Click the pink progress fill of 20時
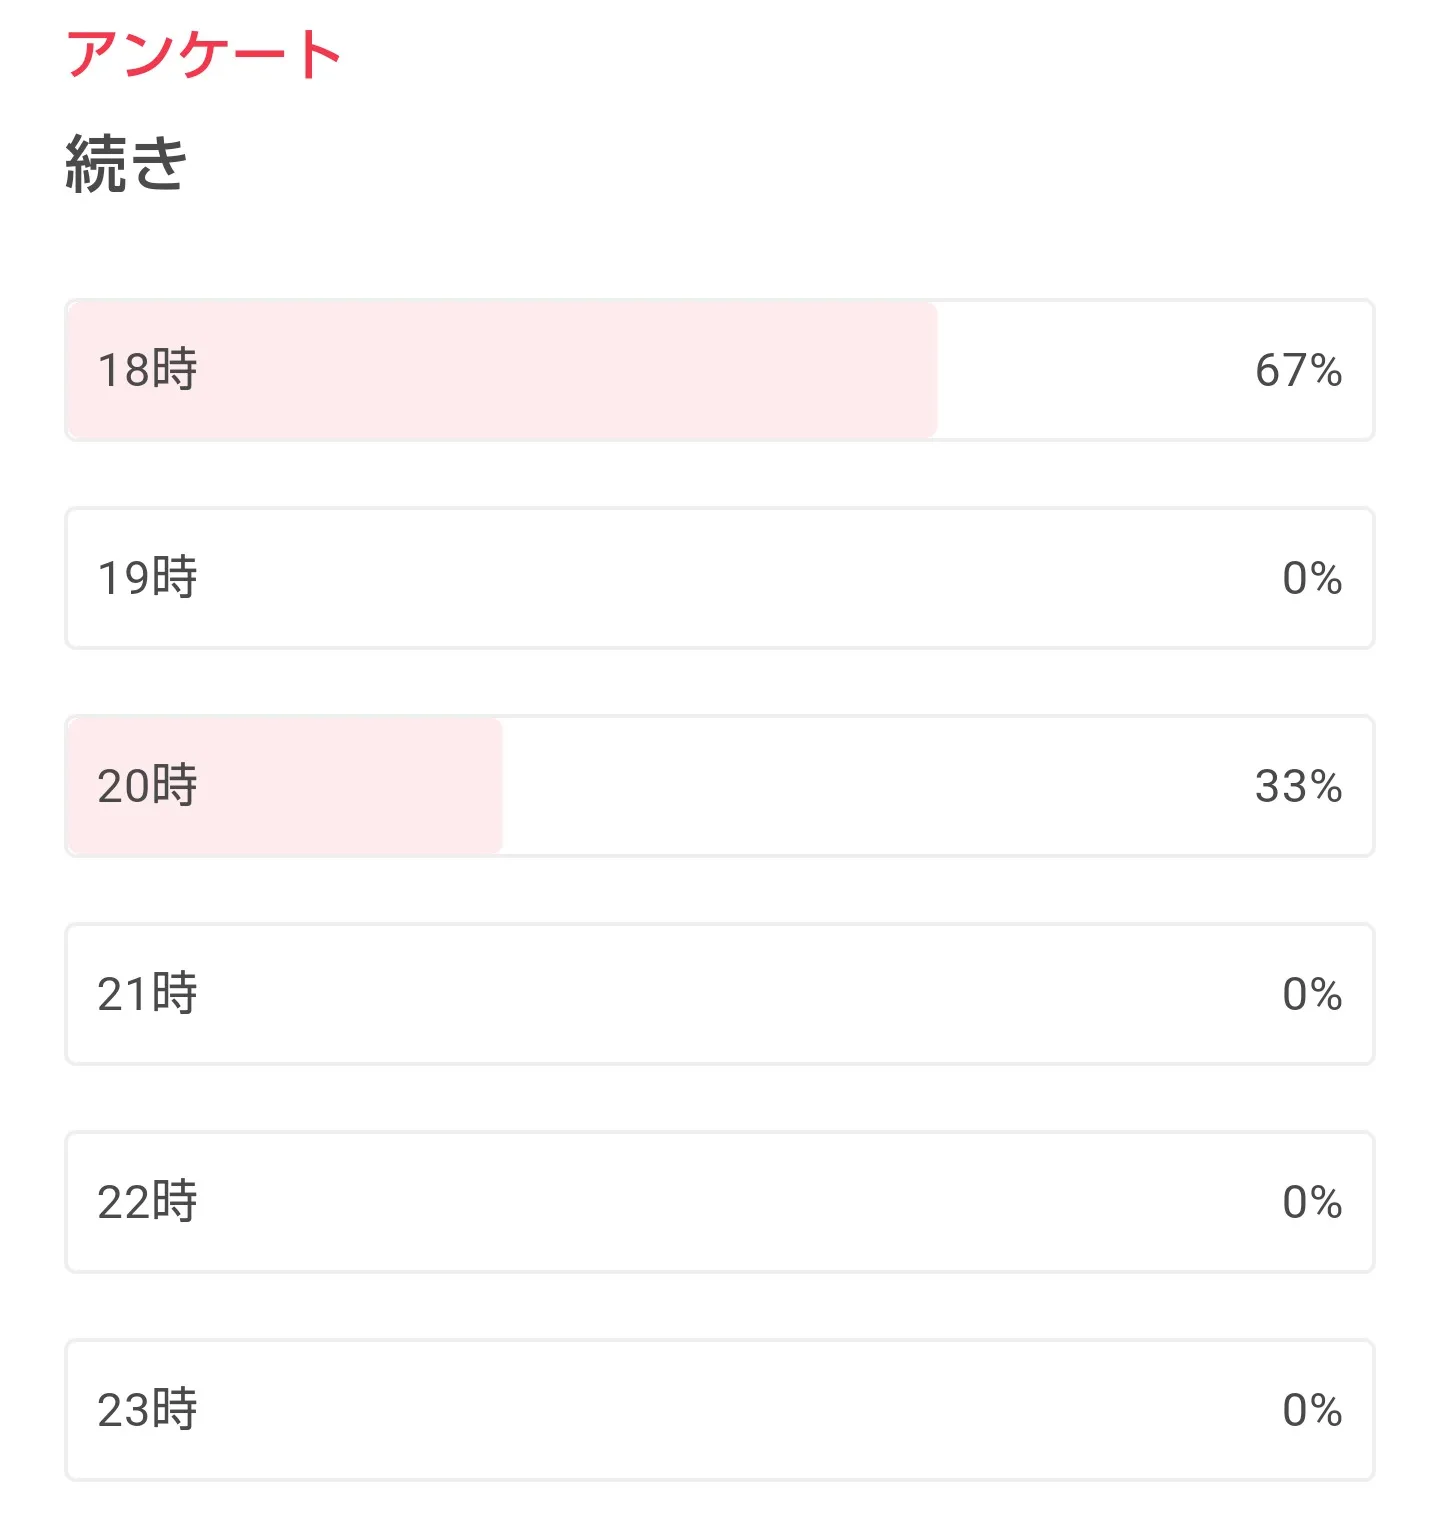Screen dimensions: 1440x1533 pyautogui.click(x=350, y=786)
